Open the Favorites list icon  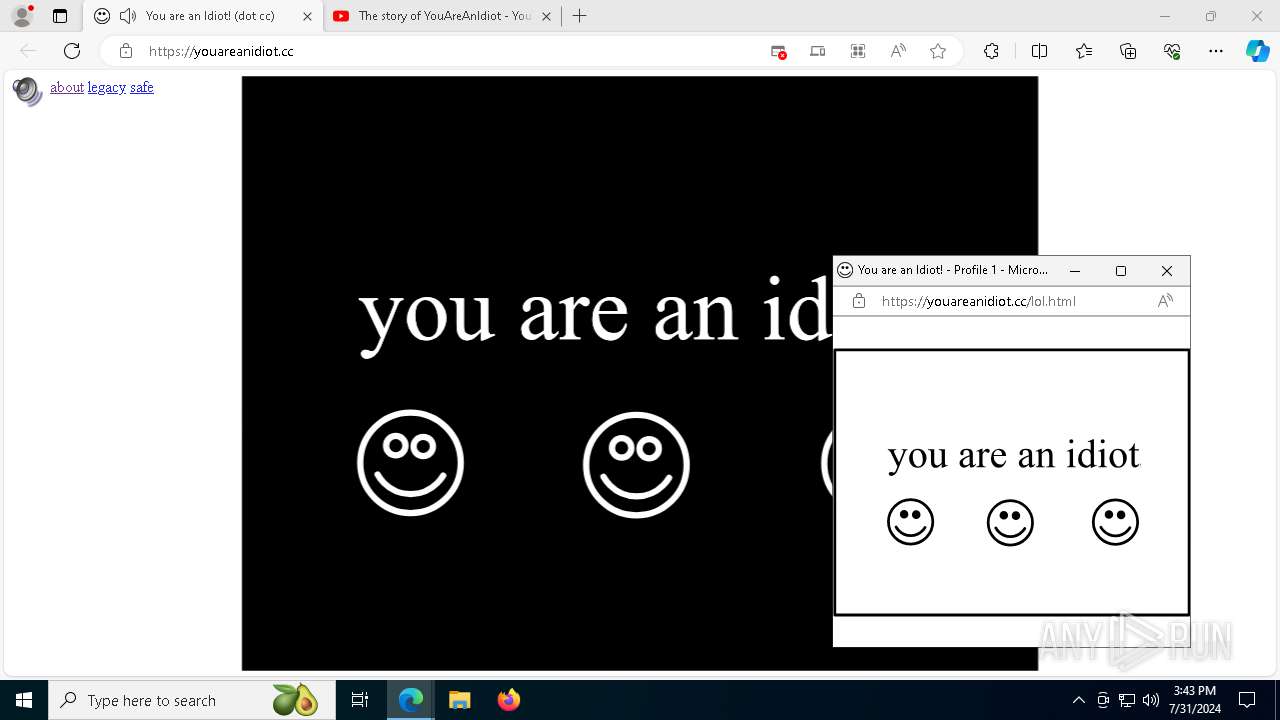(x=1084, y=51)
